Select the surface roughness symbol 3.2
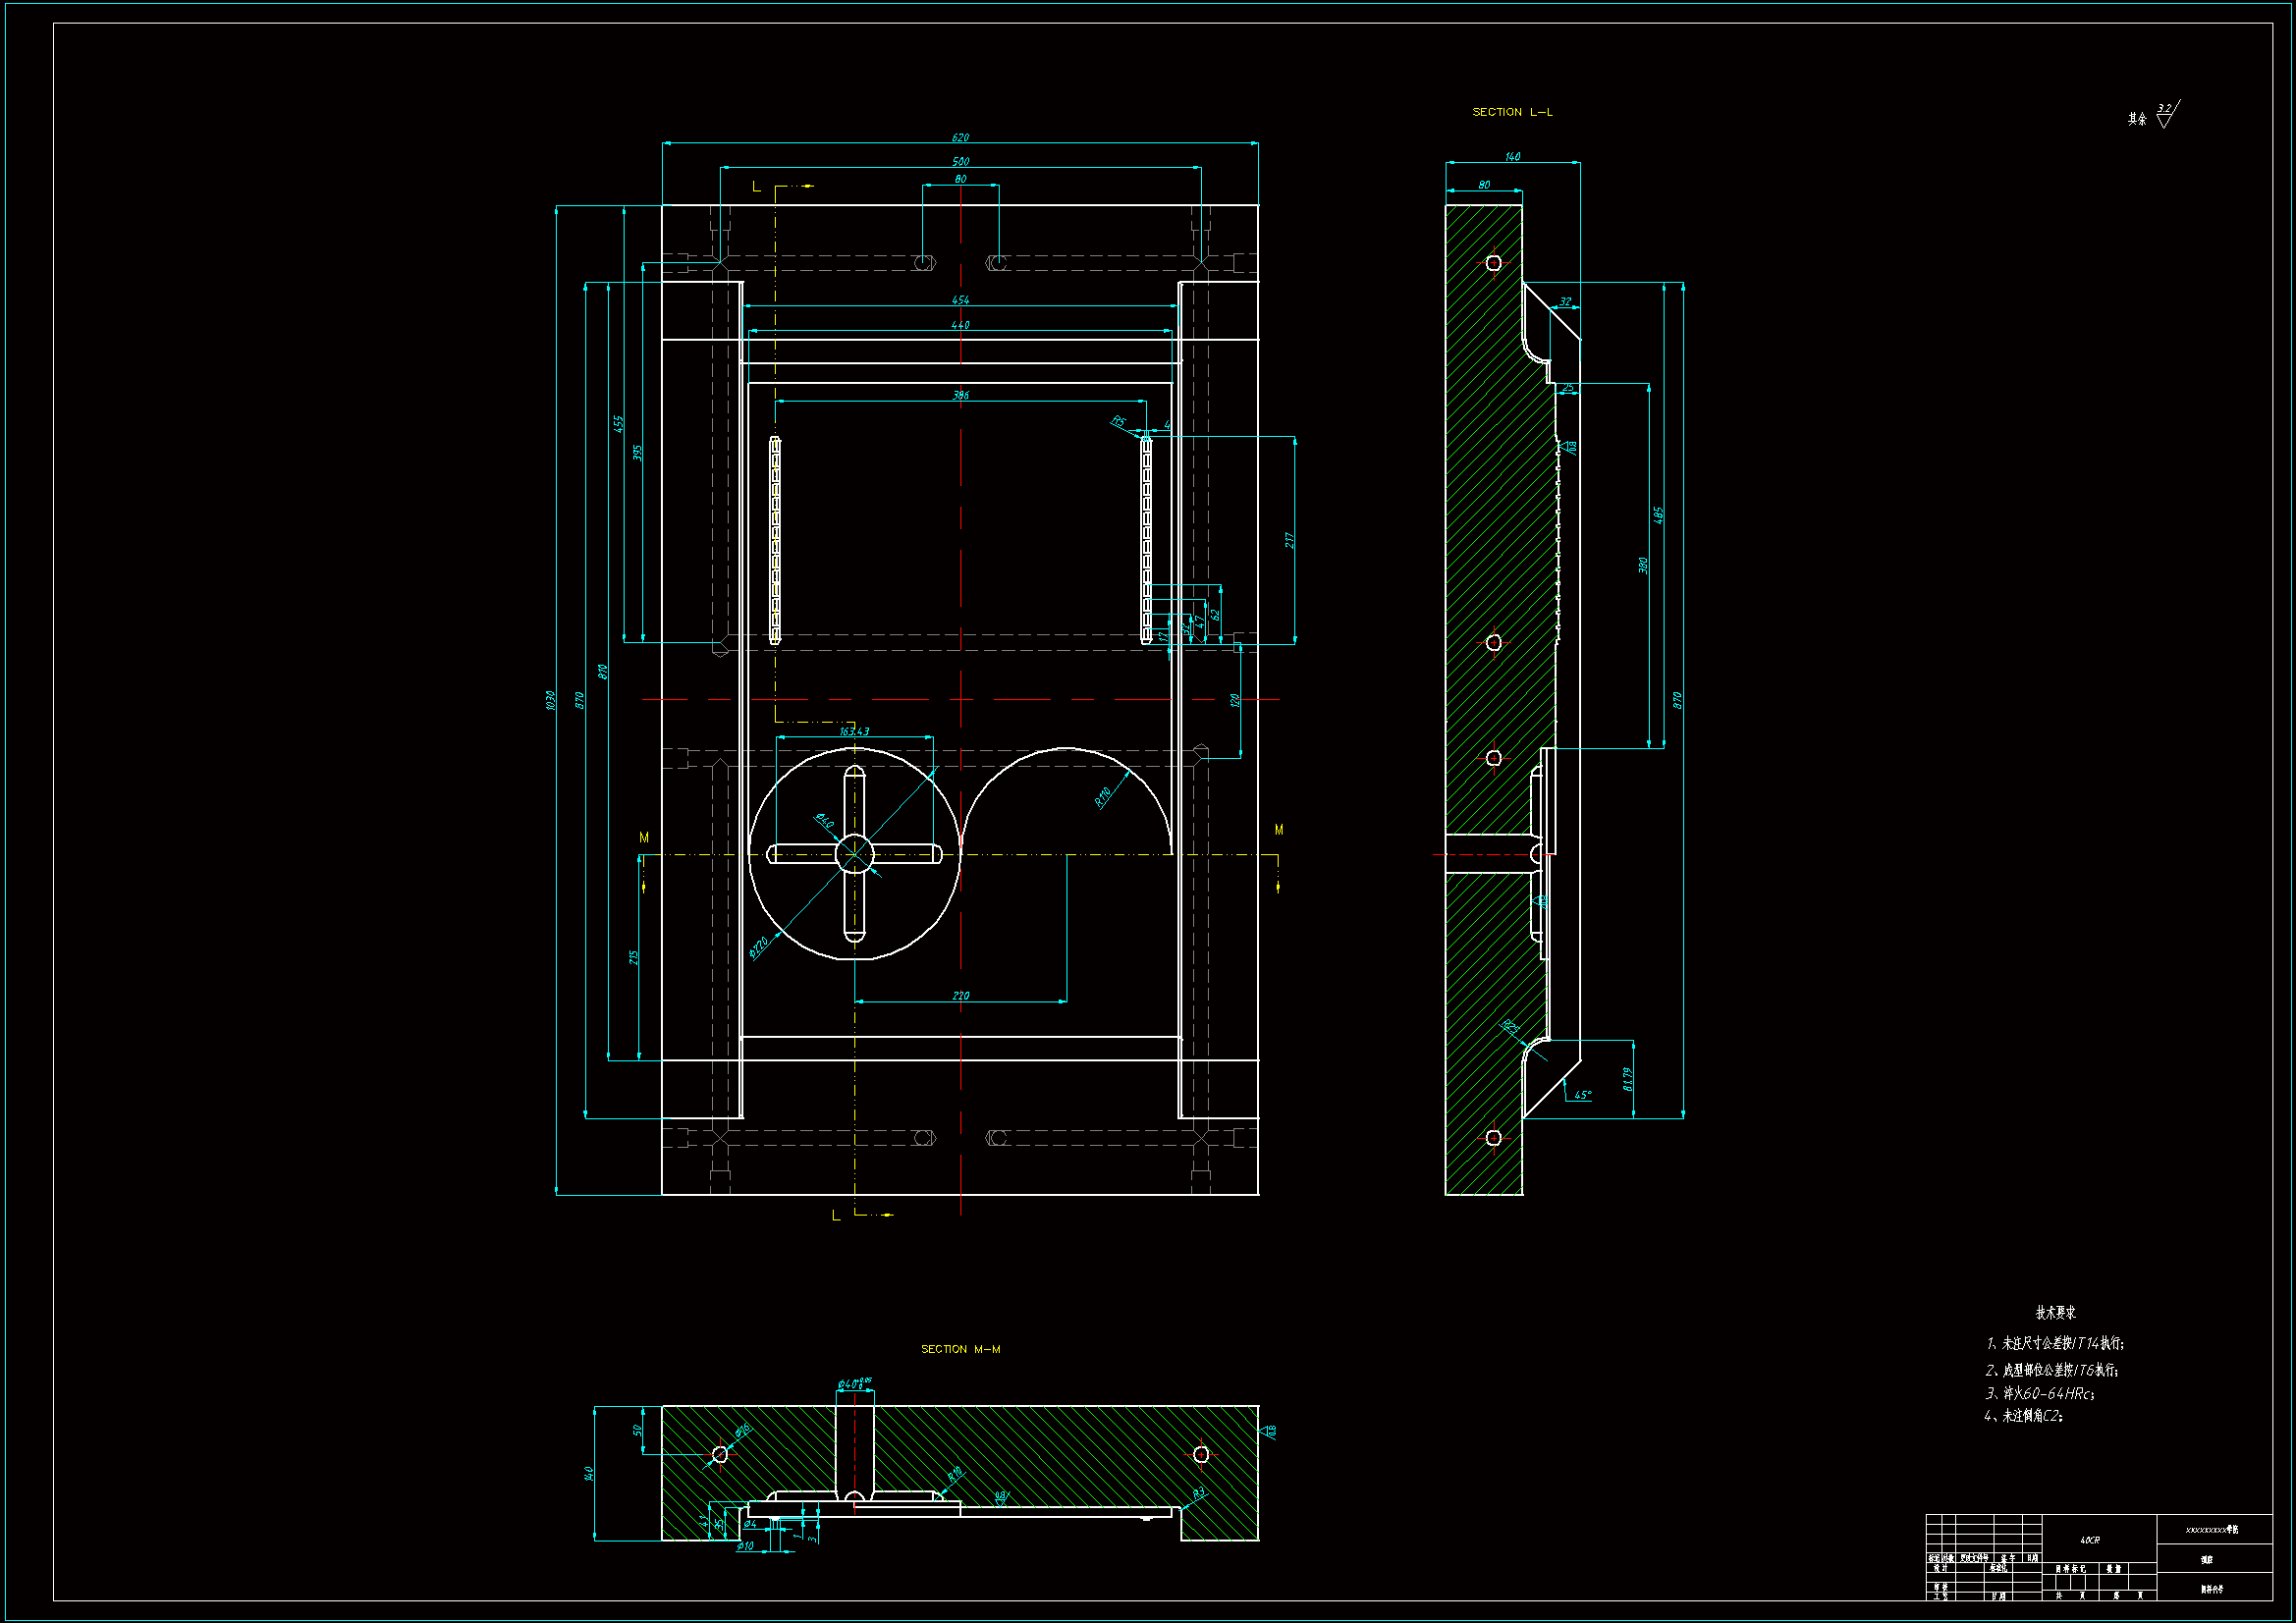Image resolution: width=2296 pixels, height=1623 pixels. [x=2166, y=114]
